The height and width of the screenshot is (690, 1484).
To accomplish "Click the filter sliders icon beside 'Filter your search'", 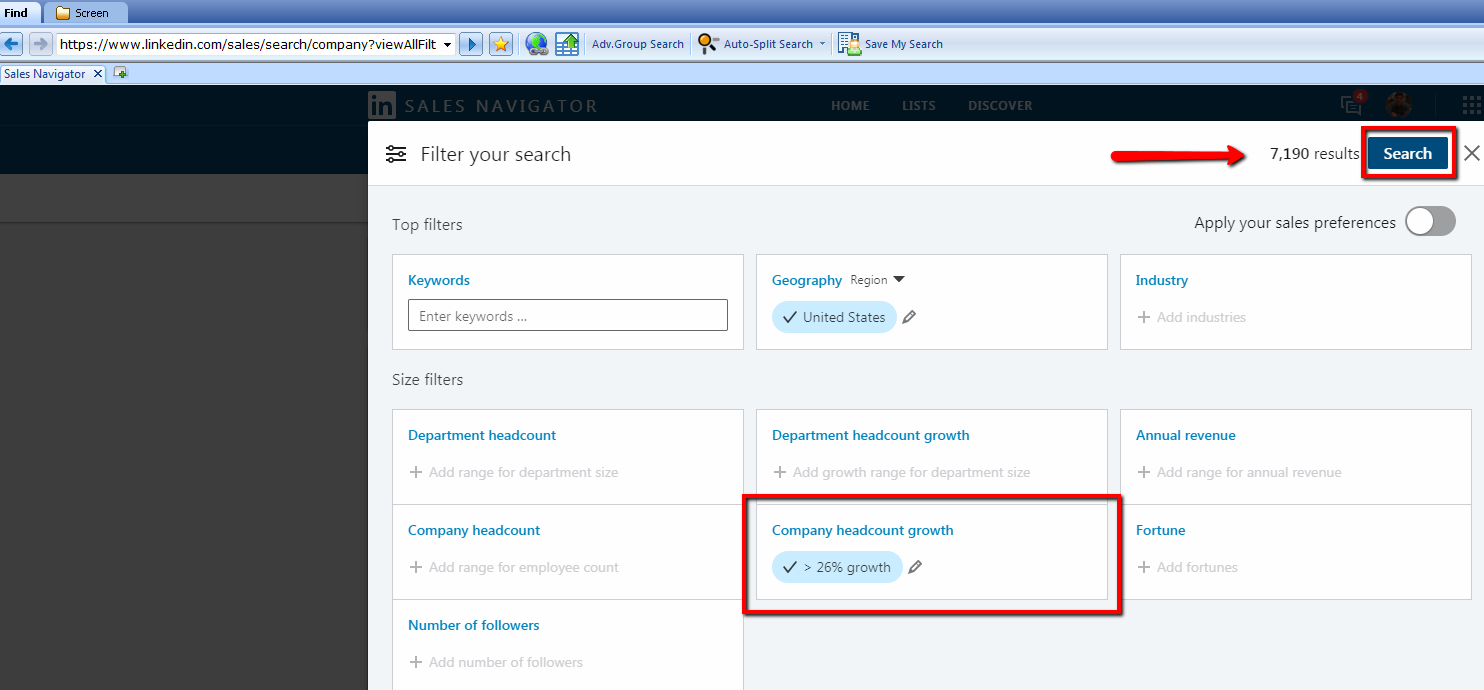I will [396, 154].
